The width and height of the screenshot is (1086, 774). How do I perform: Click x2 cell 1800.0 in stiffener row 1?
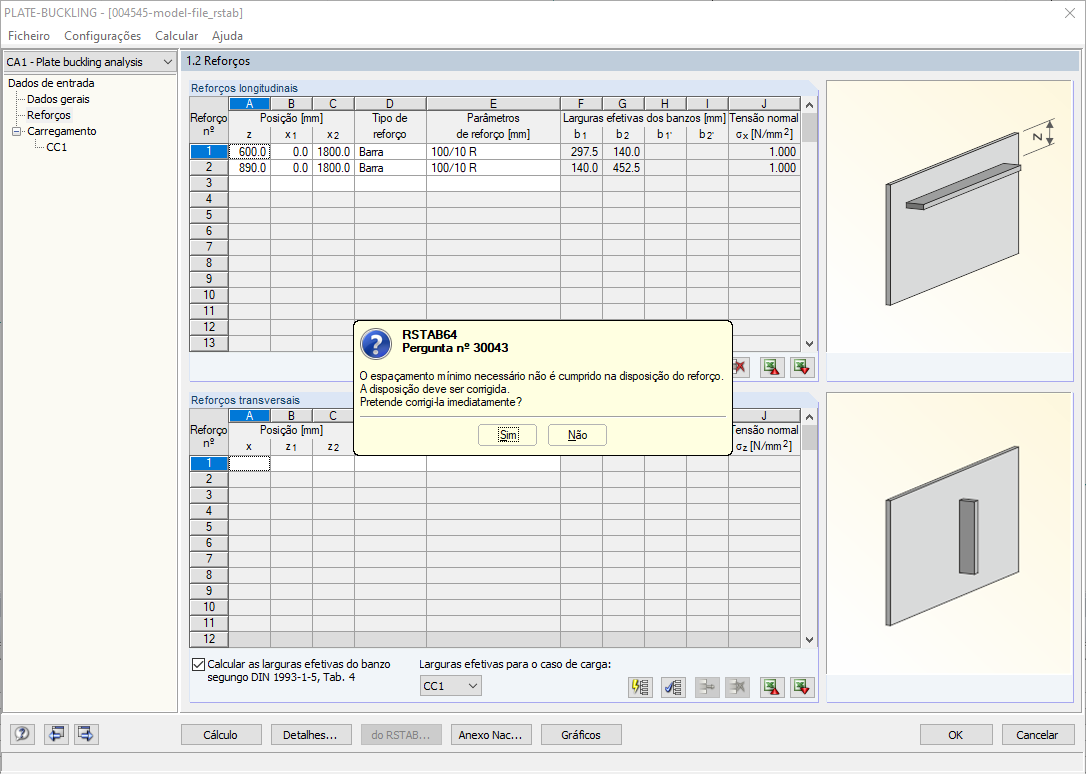pos(333,152)
